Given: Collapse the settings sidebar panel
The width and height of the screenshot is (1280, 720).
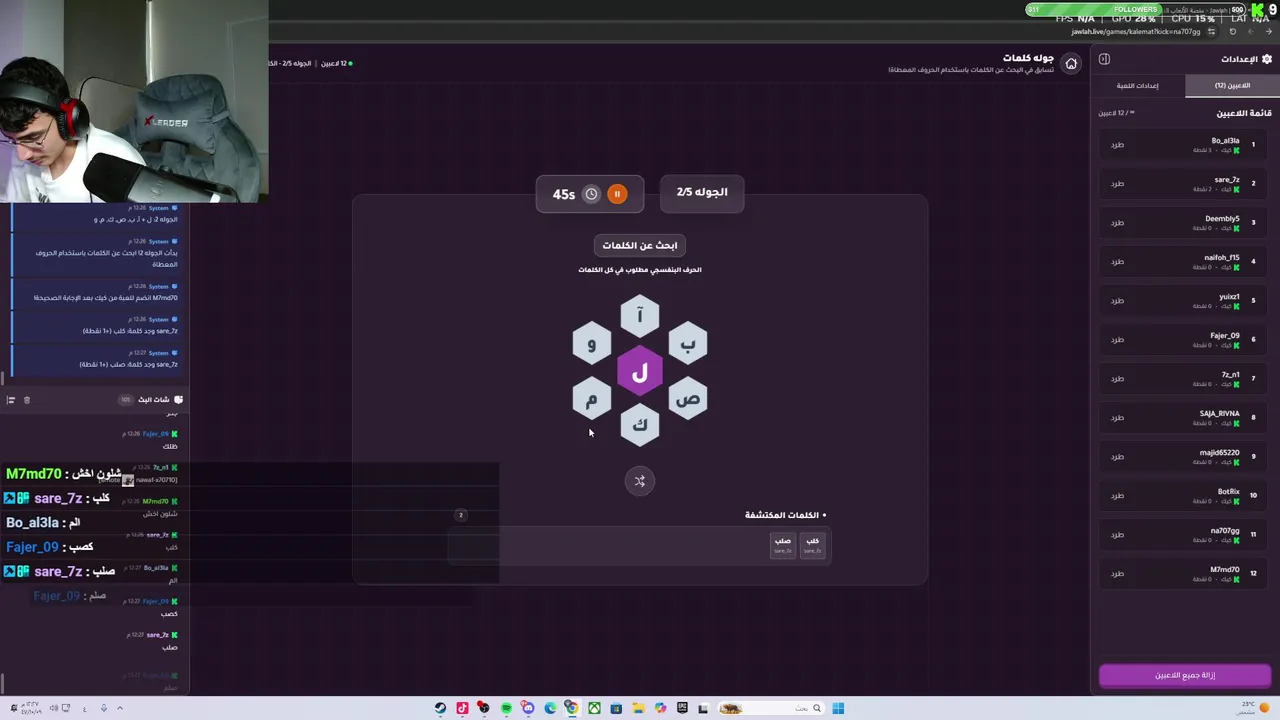Looking at the screenshot, I should pyautogui.click(x=1104, y=59).
